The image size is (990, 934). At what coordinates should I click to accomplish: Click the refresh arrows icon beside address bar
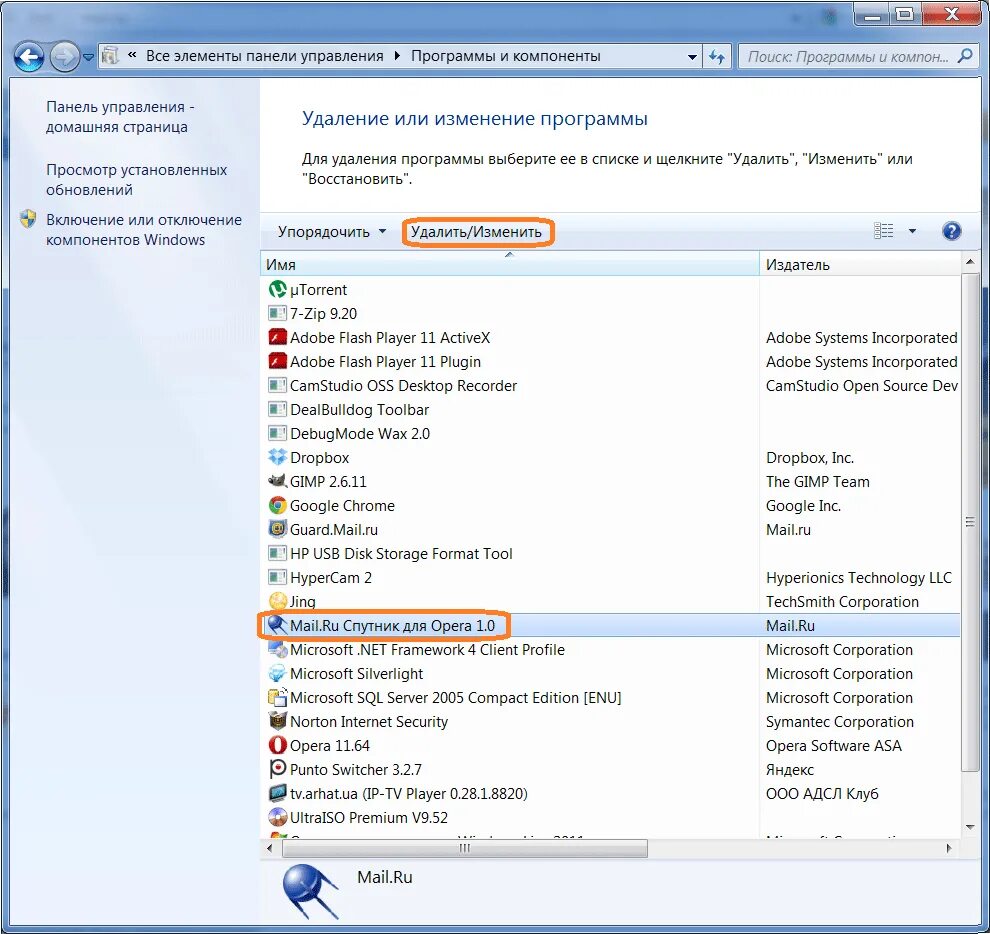click(x=717, y=56)
